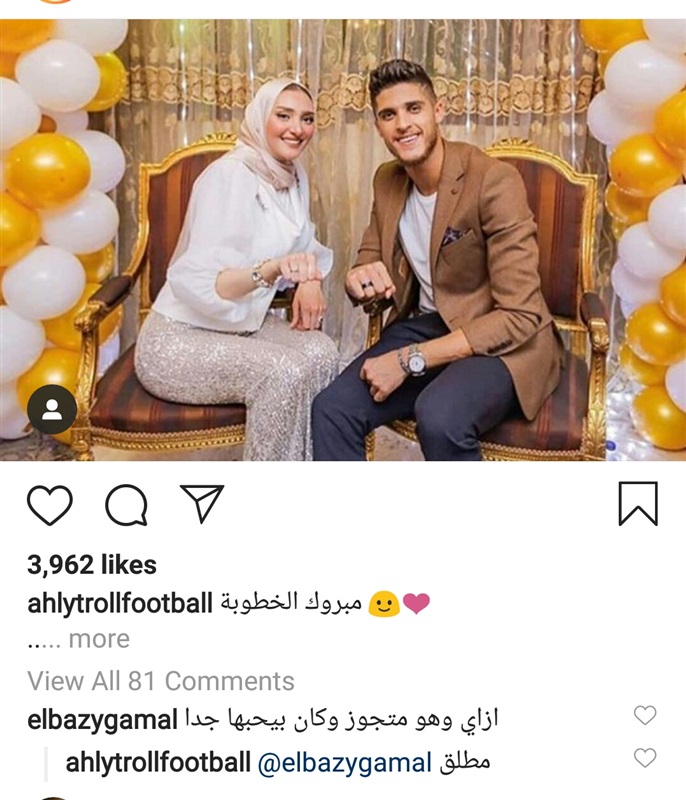Tap the reply text "مطلق"
This screenshot has width=686, height=800.
click(465, 762)
